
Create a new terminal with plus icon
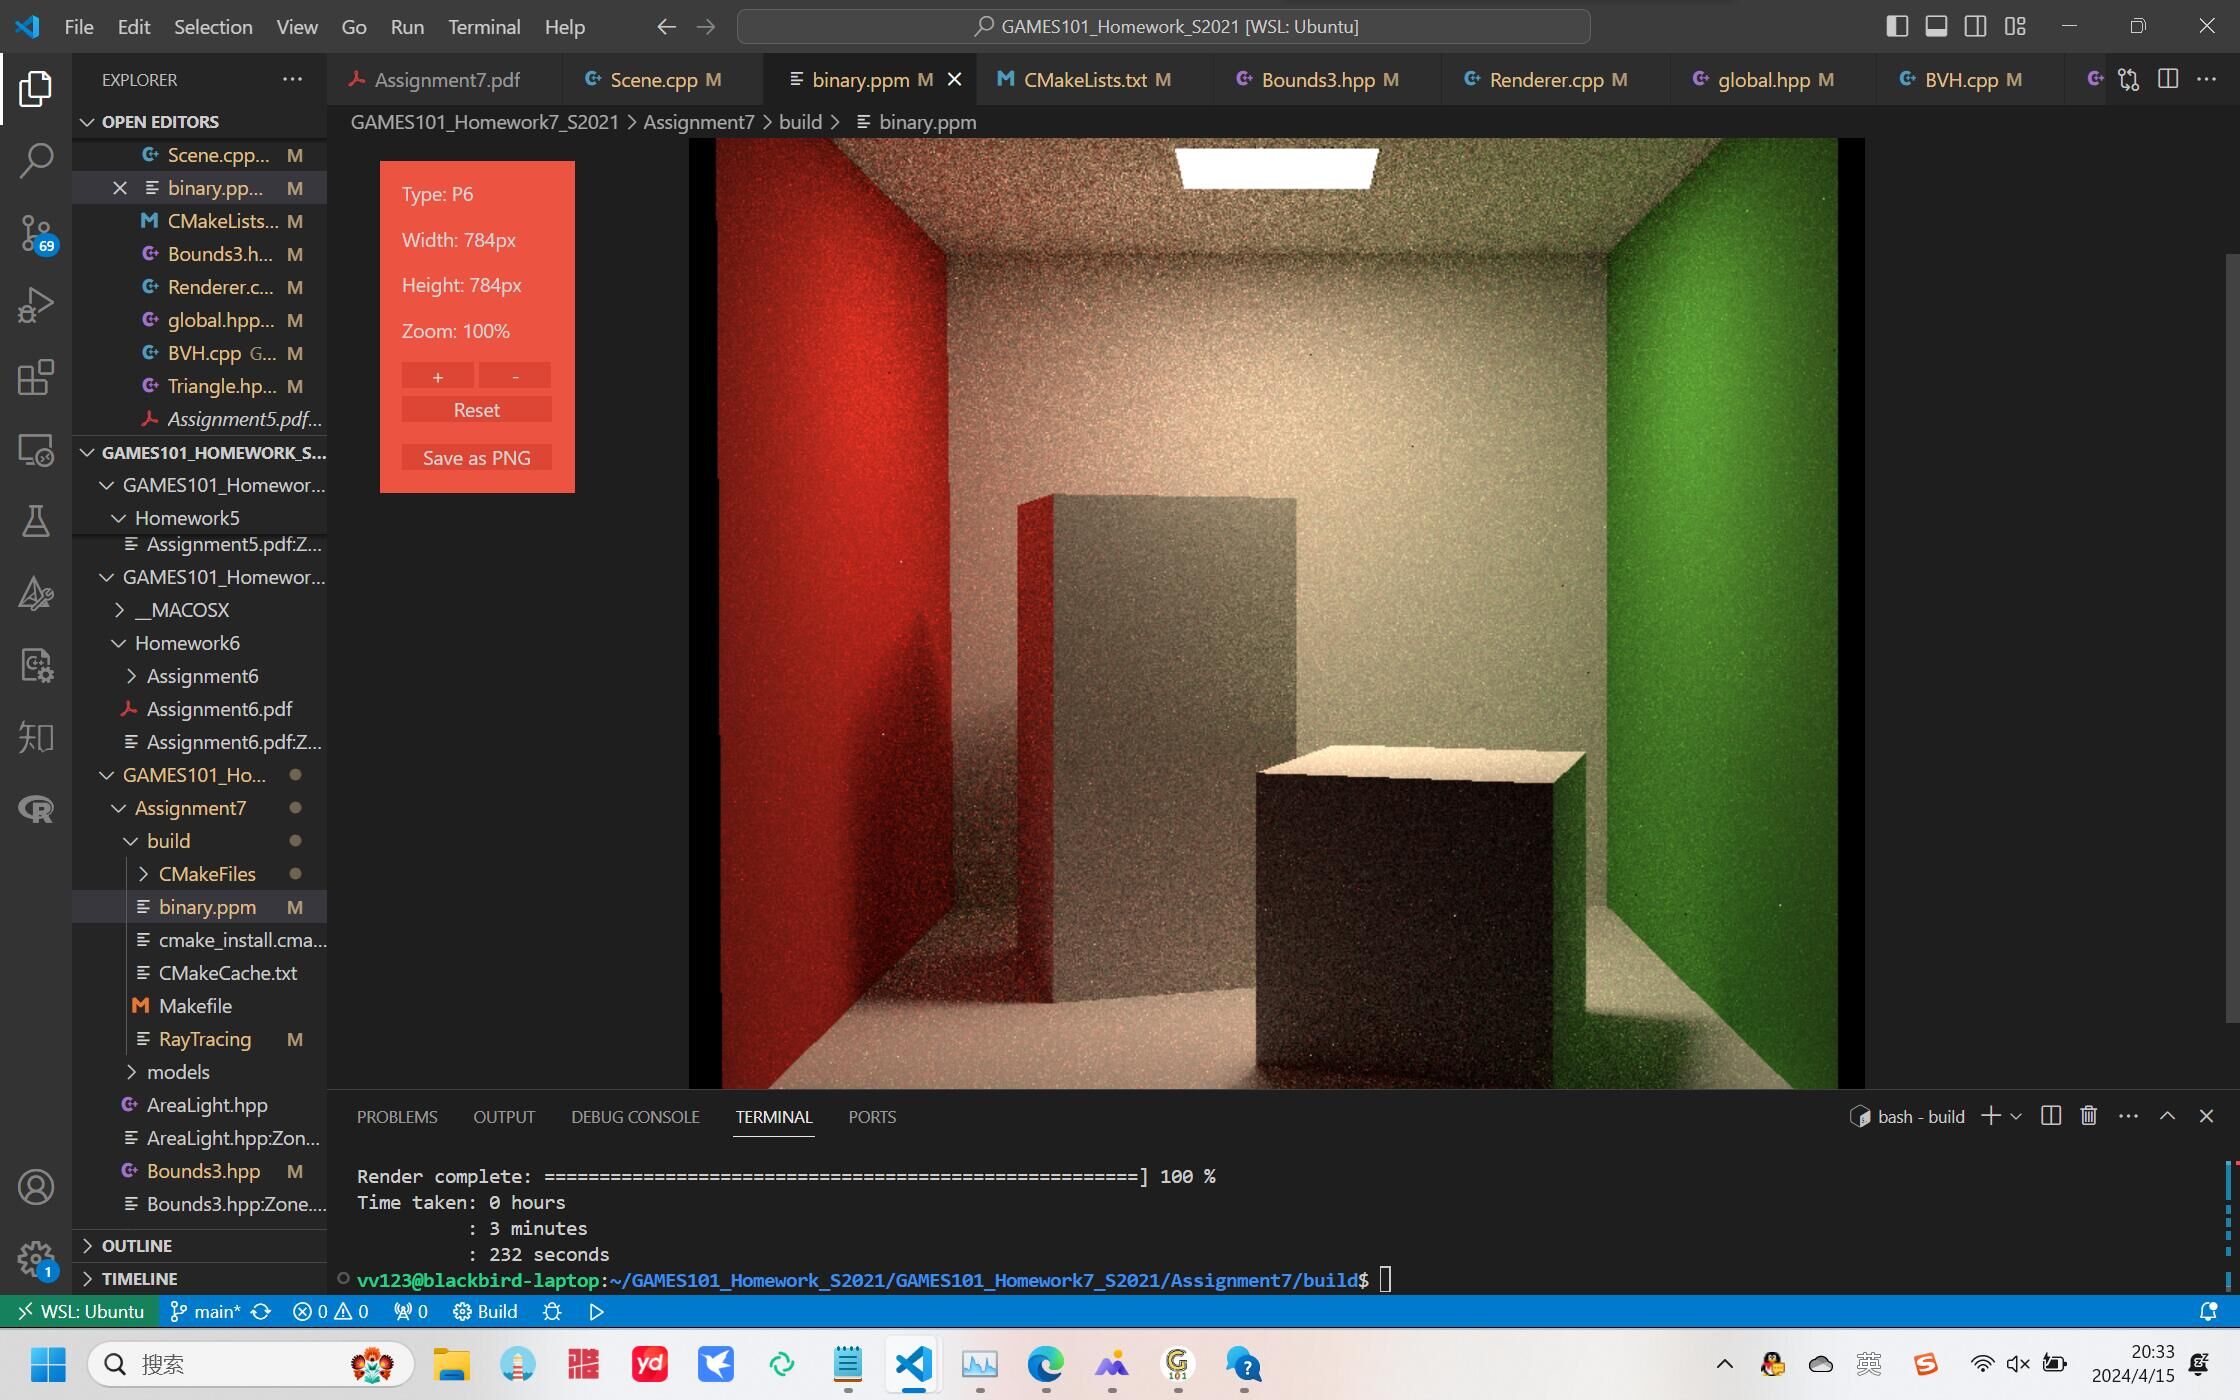pos(1990,1116)
